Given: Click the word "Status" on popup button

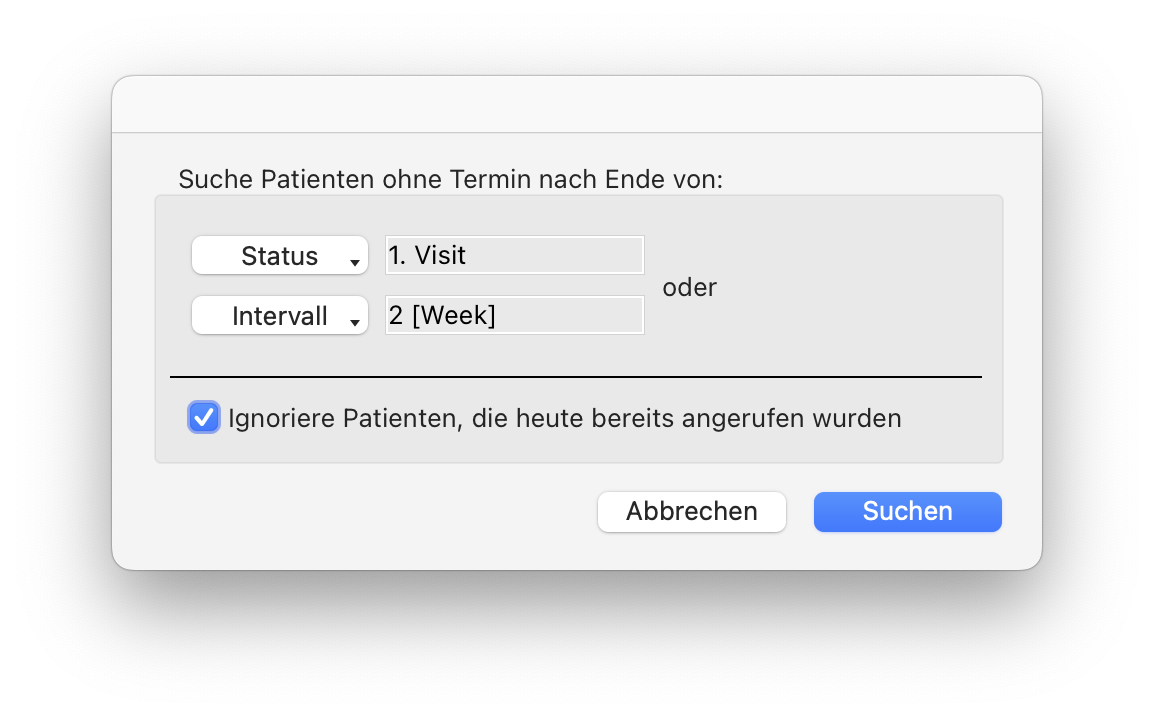Looking at the screenshot, I should pos(279,256).
